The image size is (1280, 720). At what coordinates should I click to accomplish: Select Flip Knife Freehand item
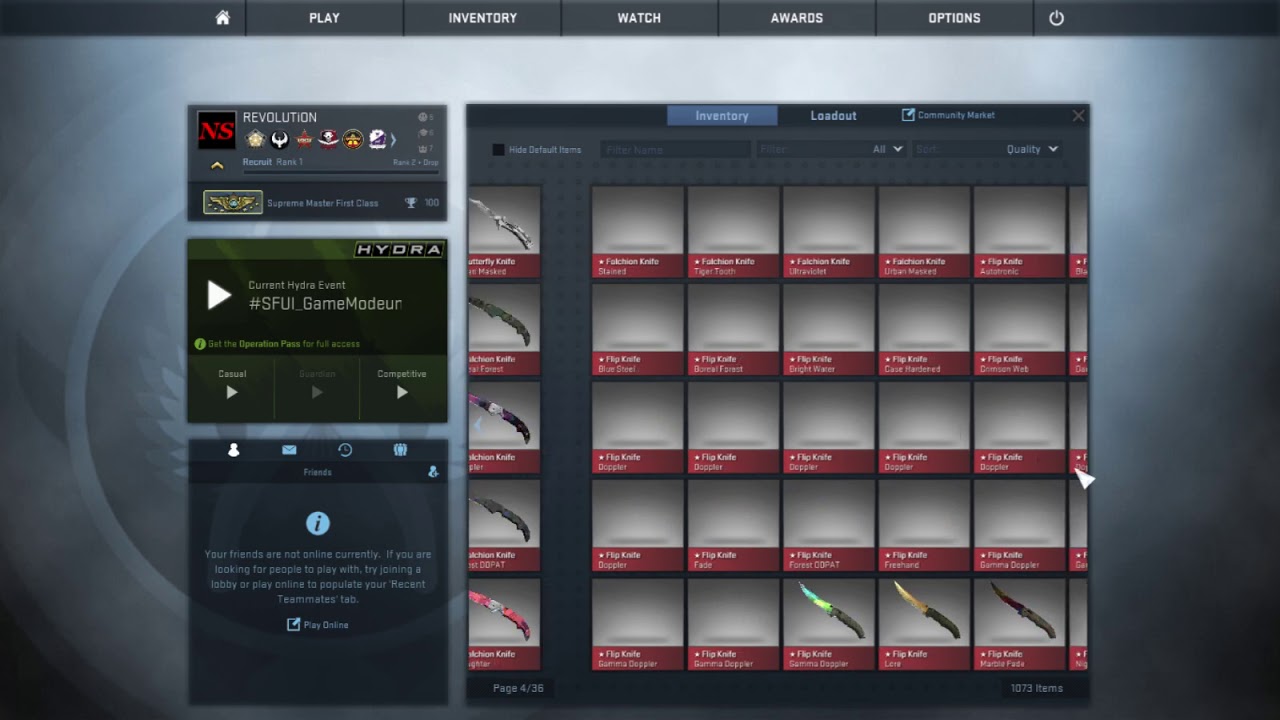click(924, 525)
